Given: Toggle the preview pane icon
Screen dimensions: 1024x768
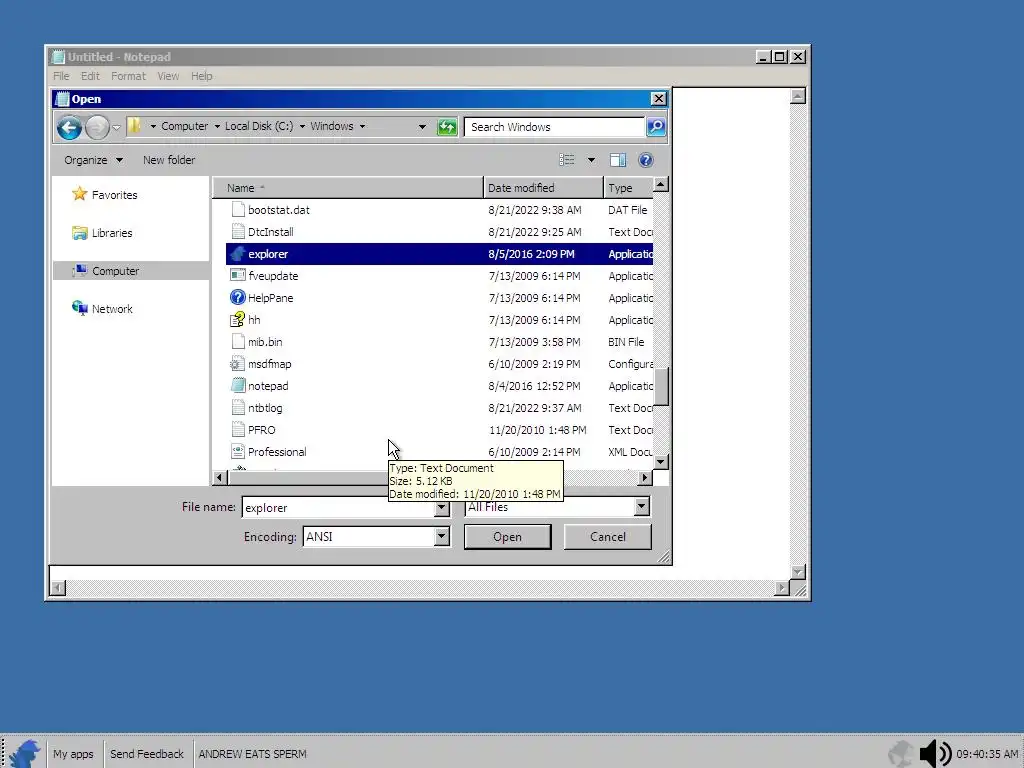Looking at the screenshot, I should [x=618, y=160].
